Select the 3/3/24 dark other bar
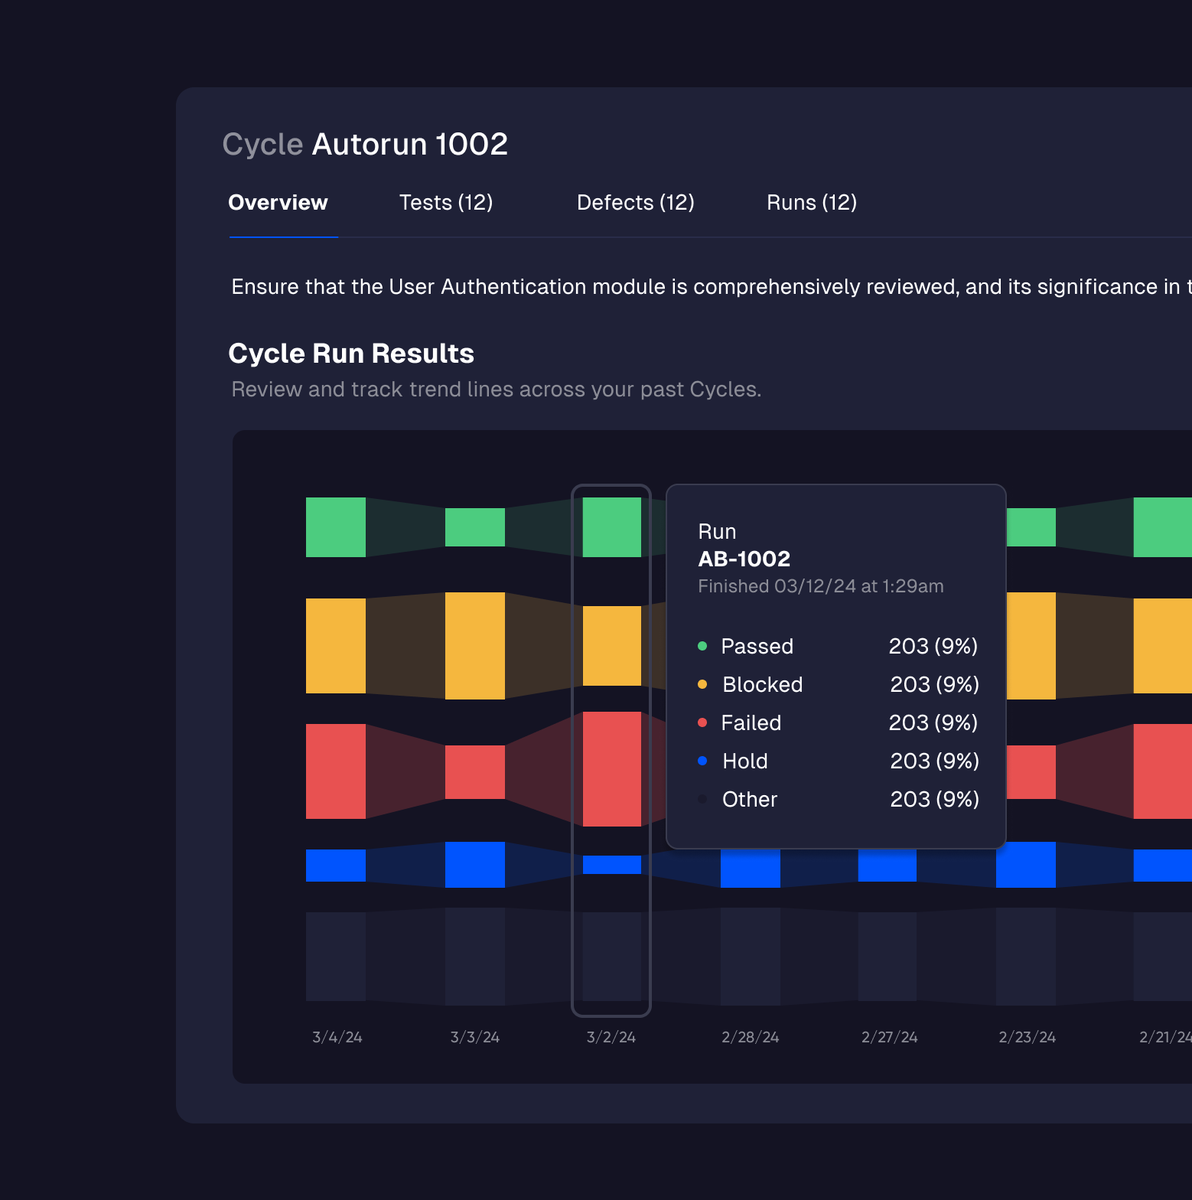The image size is (1192, 1200). point(475,956)
